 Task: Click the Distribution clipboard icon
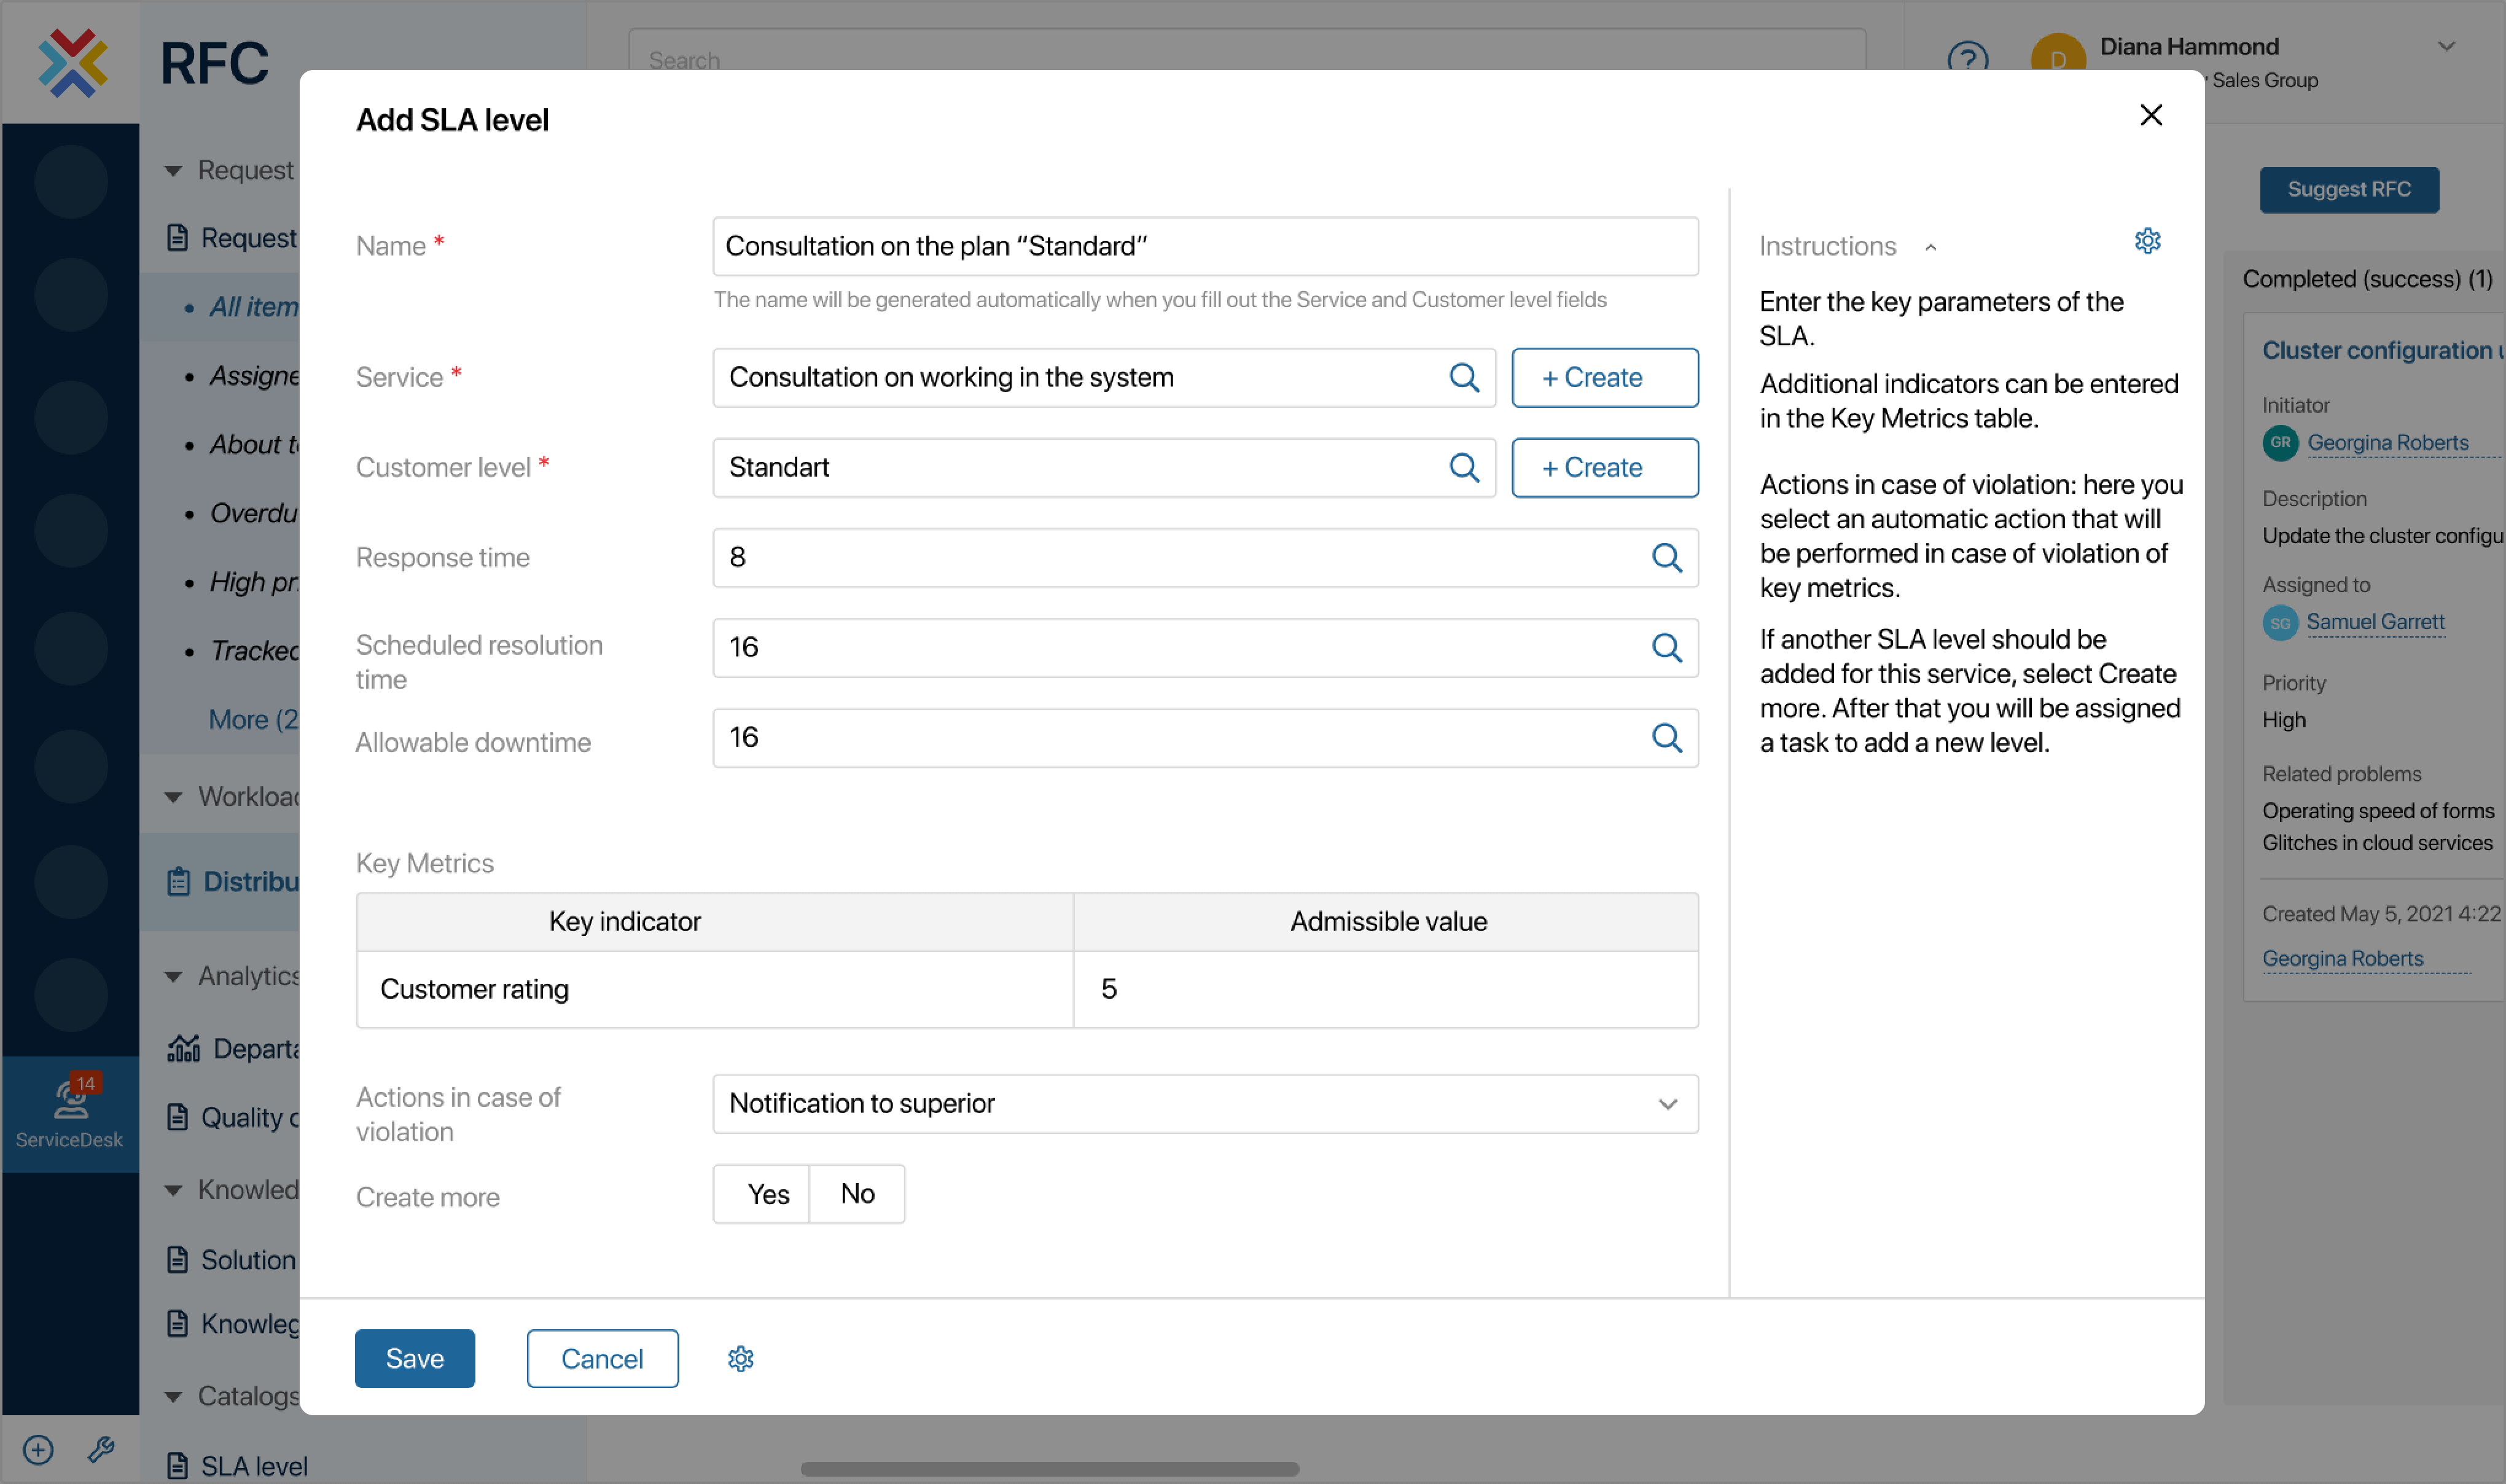[x=178, y=881]
